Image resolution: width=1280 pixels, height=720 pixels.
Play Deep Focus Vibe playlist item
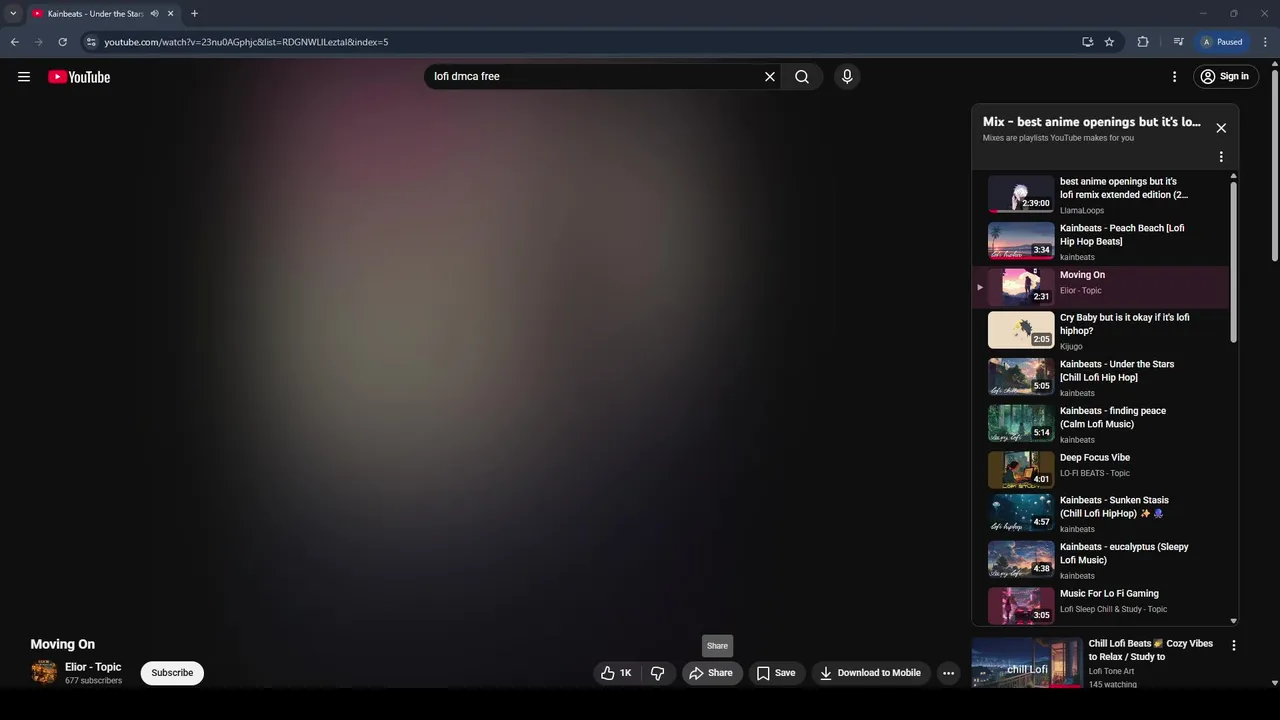[1100, 469]
